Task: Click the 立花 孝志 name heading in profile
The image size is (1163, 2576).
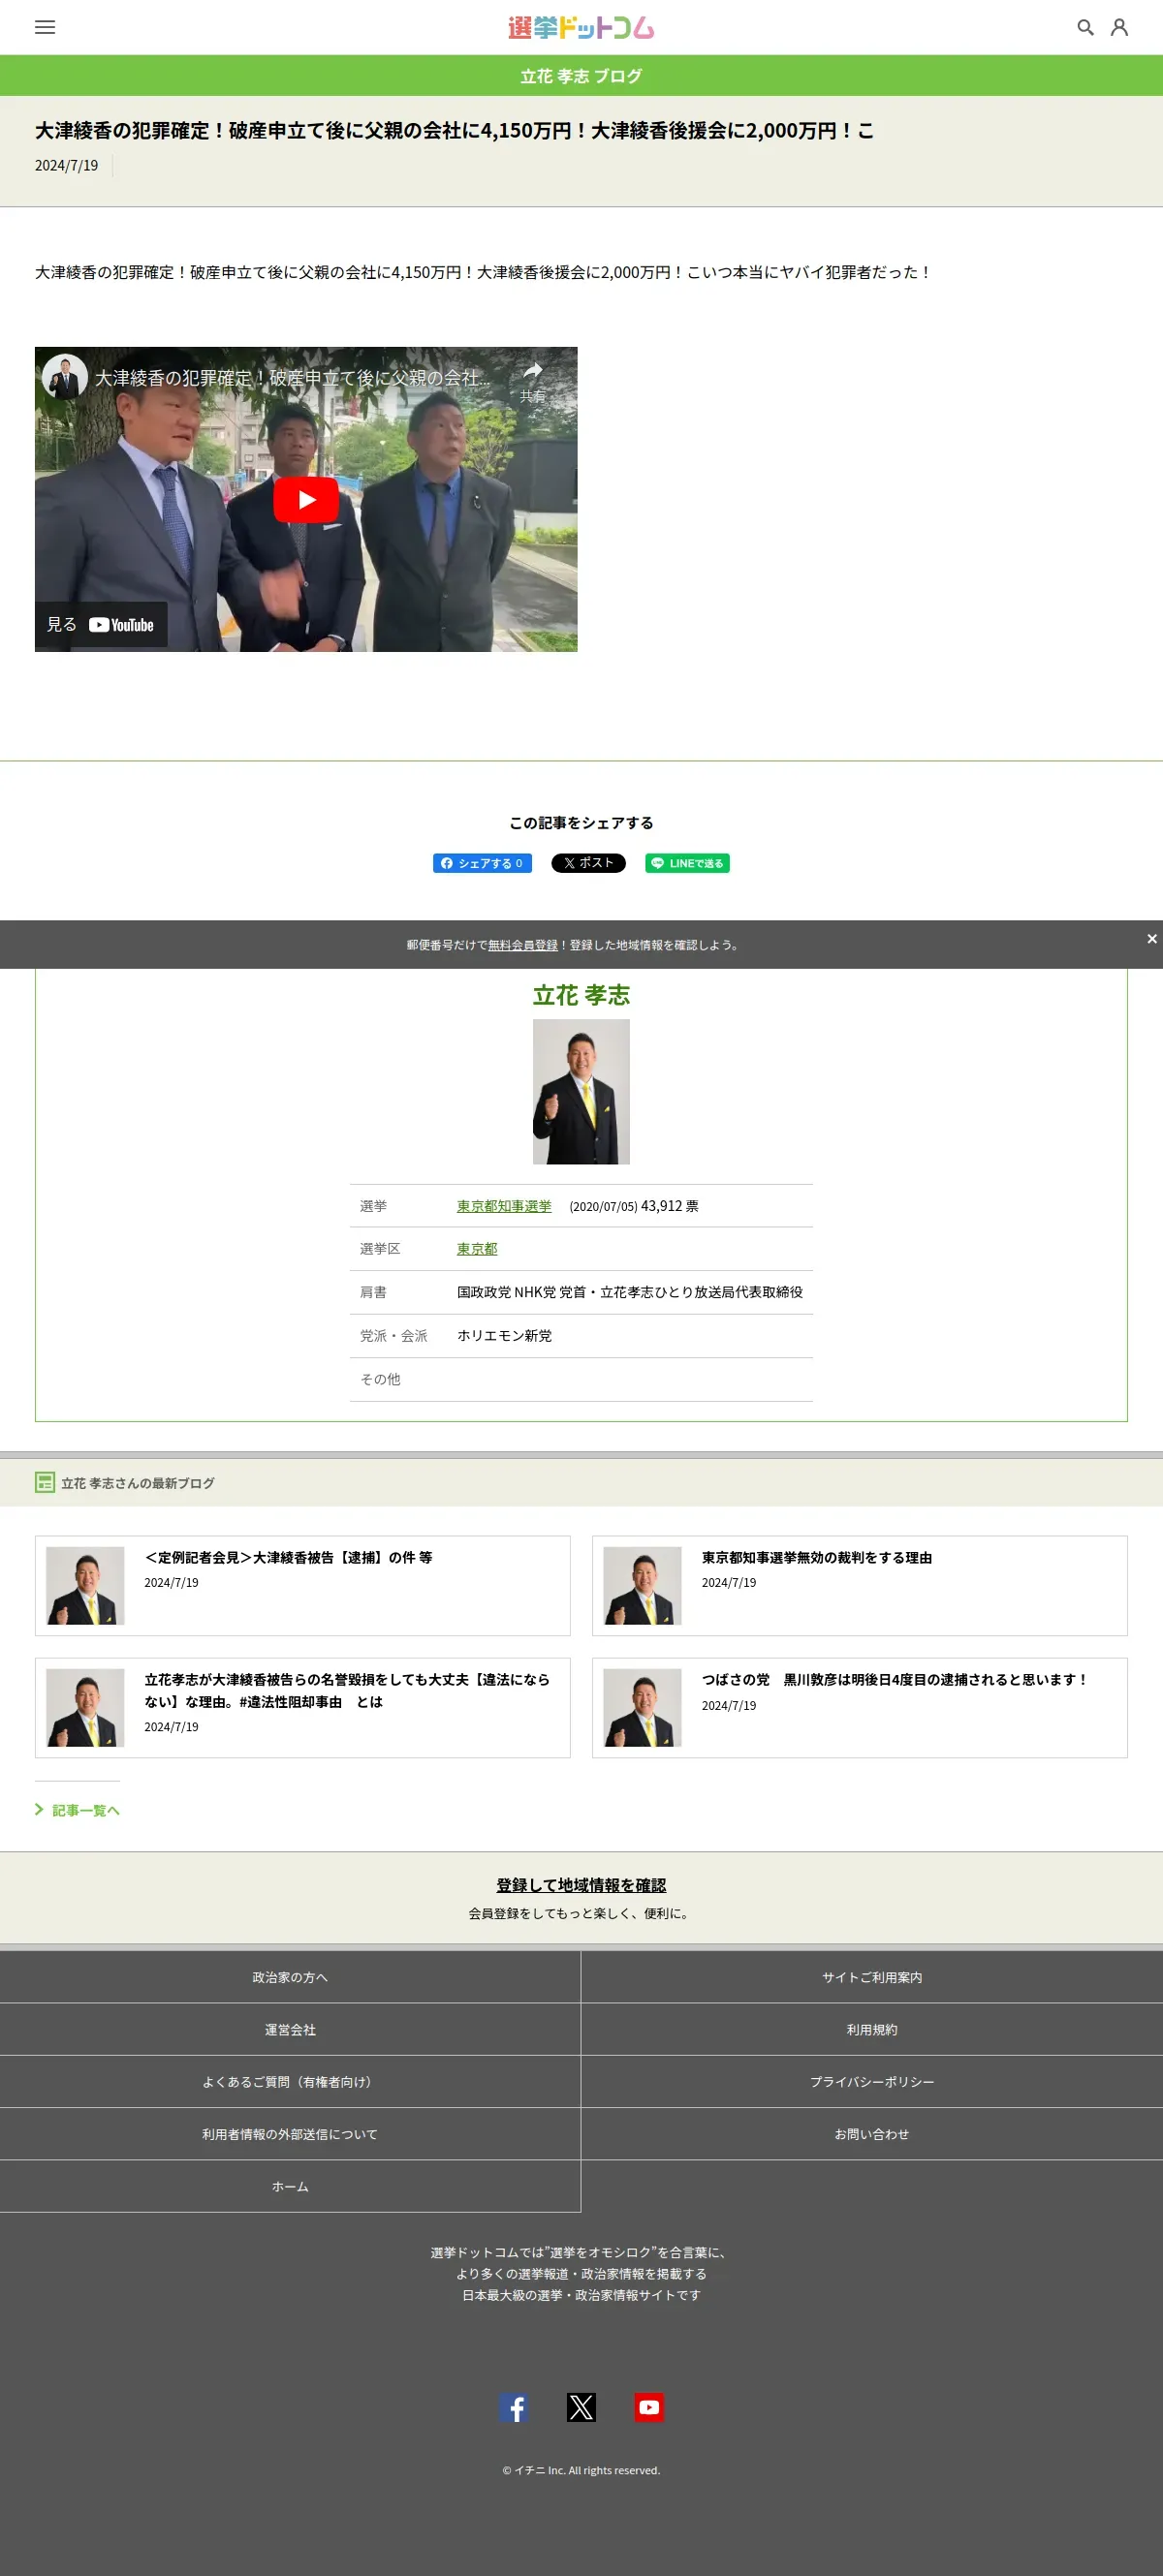Action: [x=581, y=995]
